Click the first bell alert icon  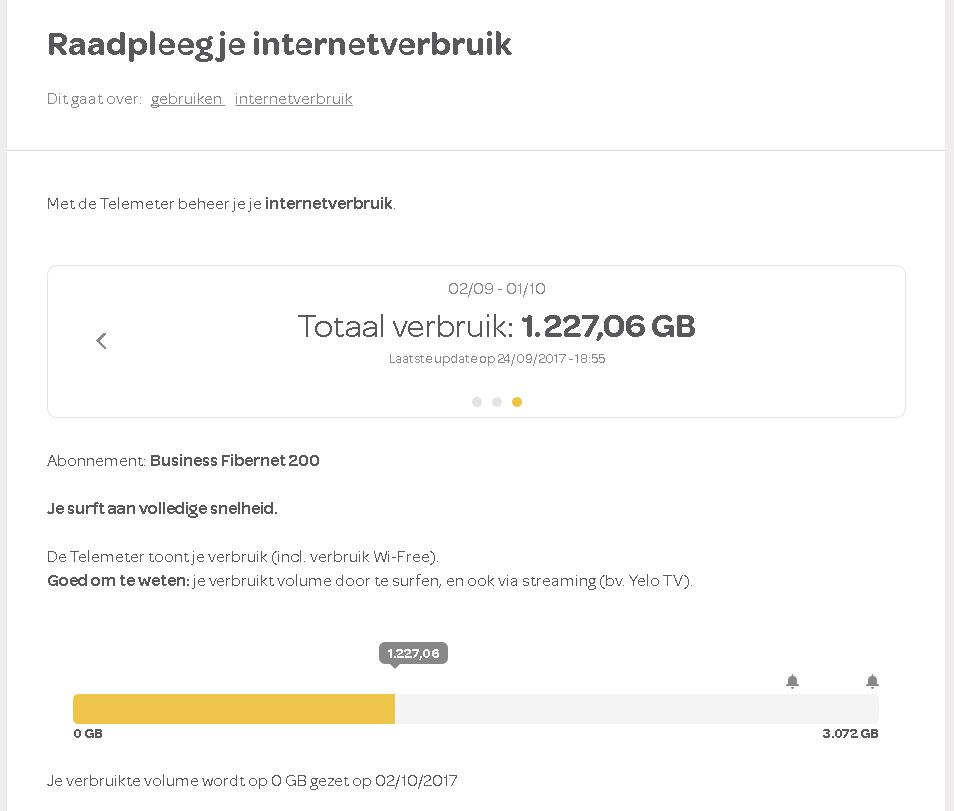(x=792, y=682)
